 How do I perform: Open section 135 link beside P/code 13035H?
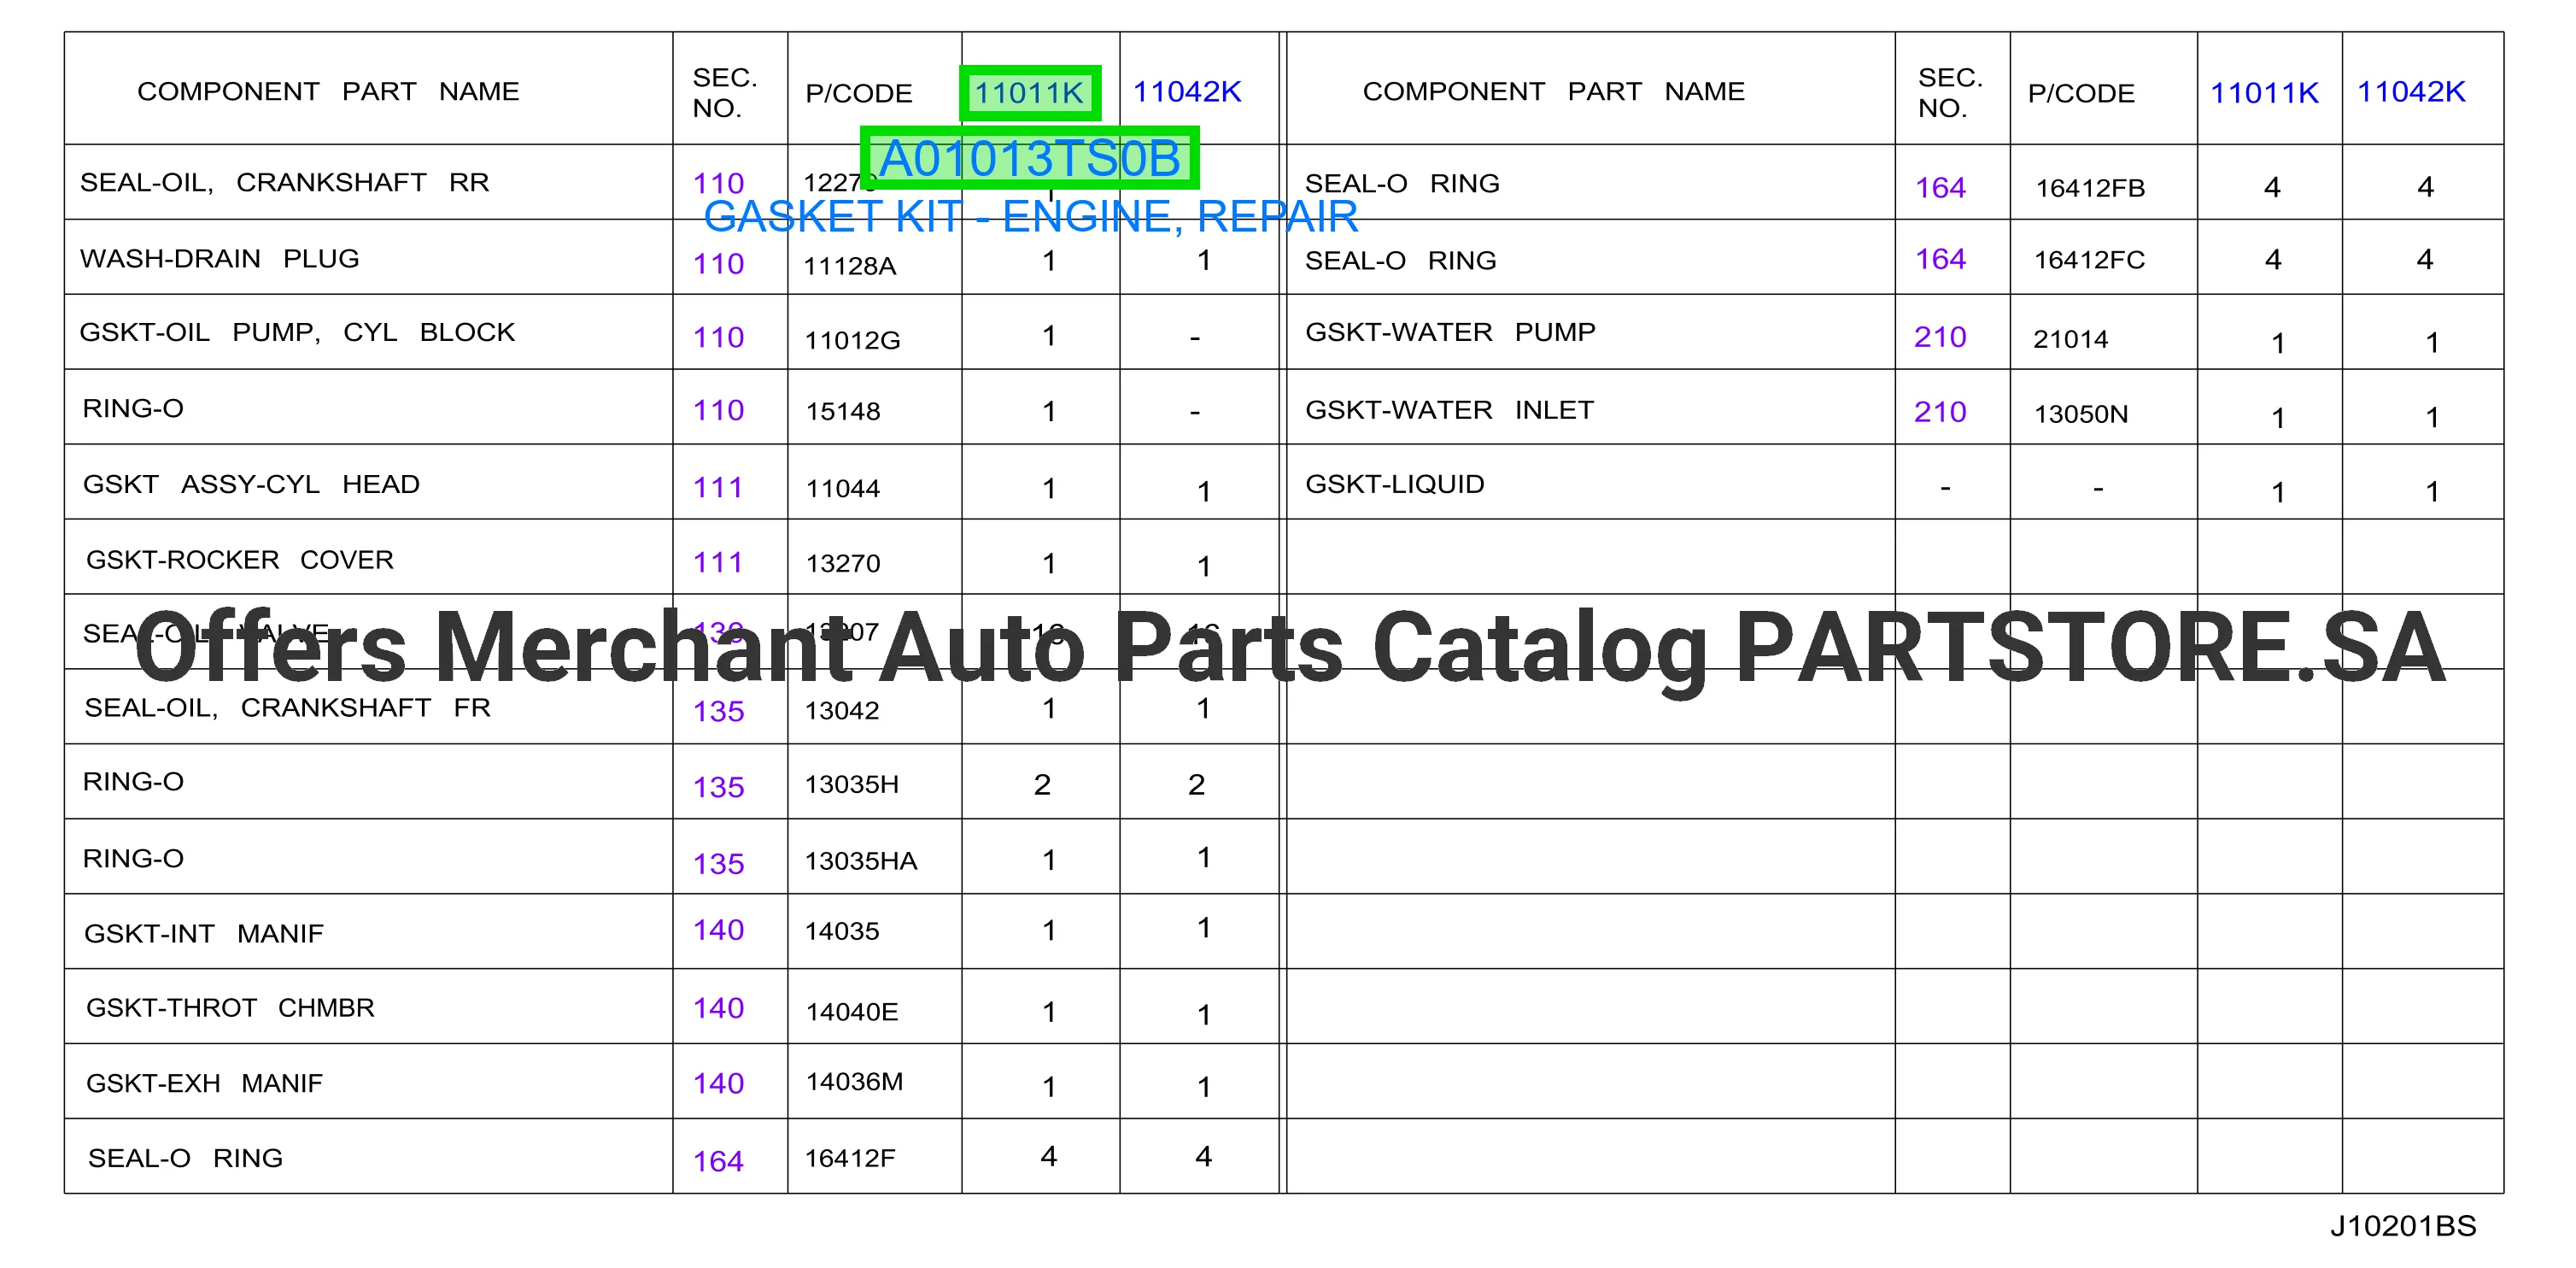point(718,788)
